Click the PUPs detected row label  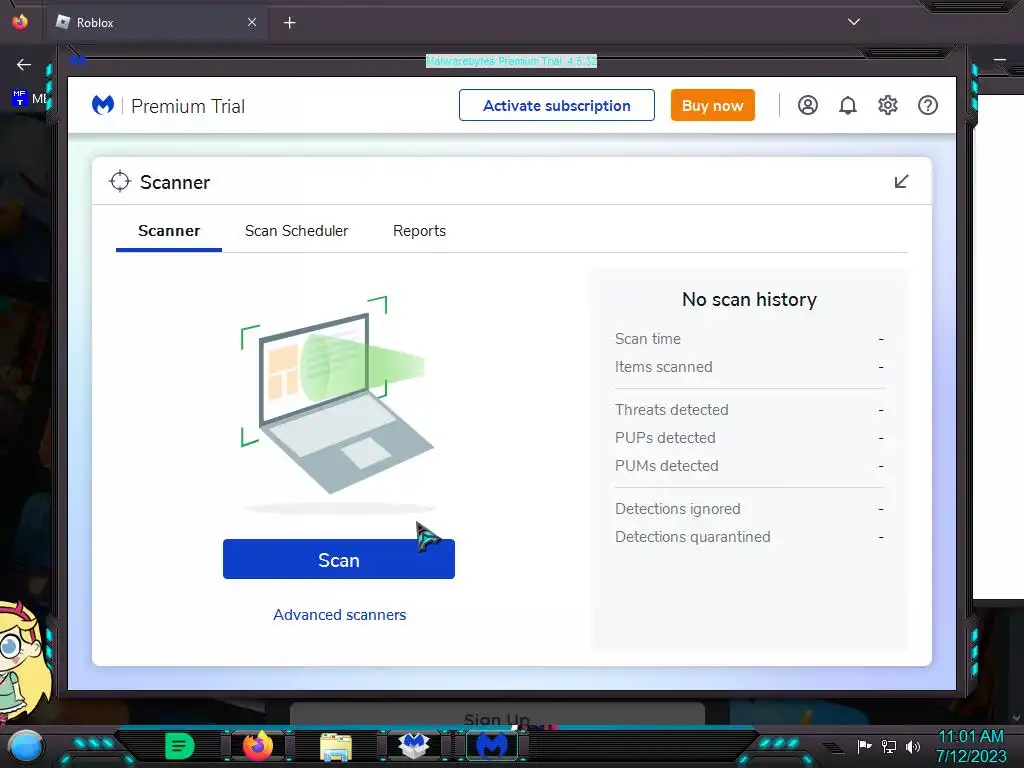coord(665,438)
